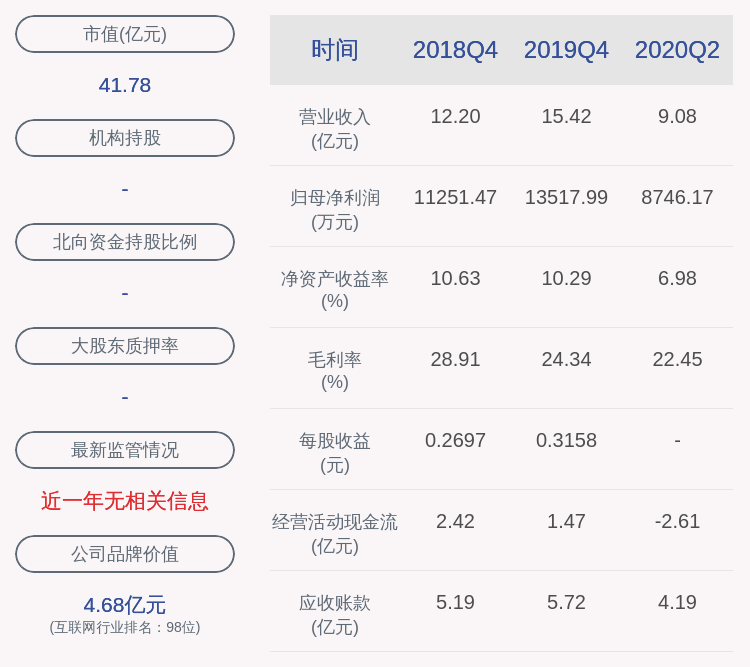This screenshot has height=667, width=750.
Task: Select the red text 近一年无相关信息
Action: click(125, 501)
